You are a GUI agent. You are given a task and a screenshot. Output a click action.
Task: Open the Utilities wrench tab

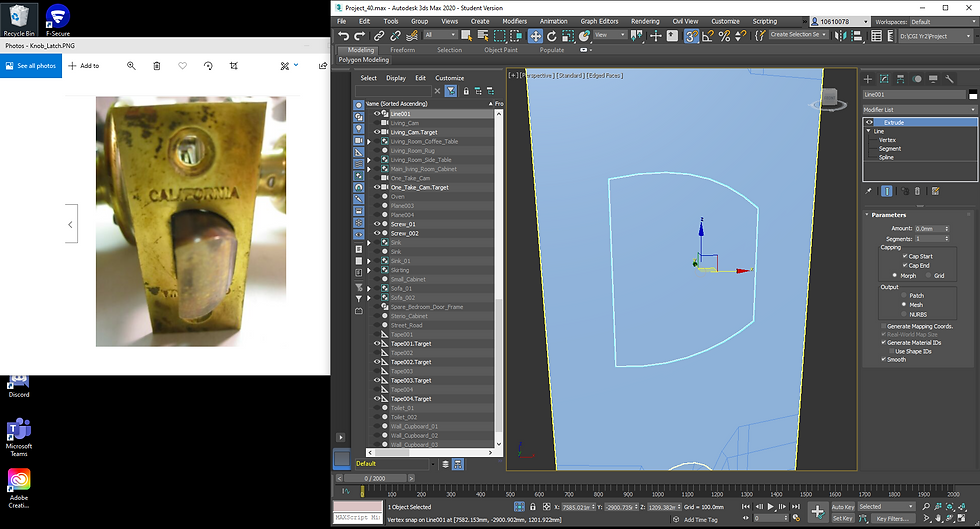[x=949, y=79]
